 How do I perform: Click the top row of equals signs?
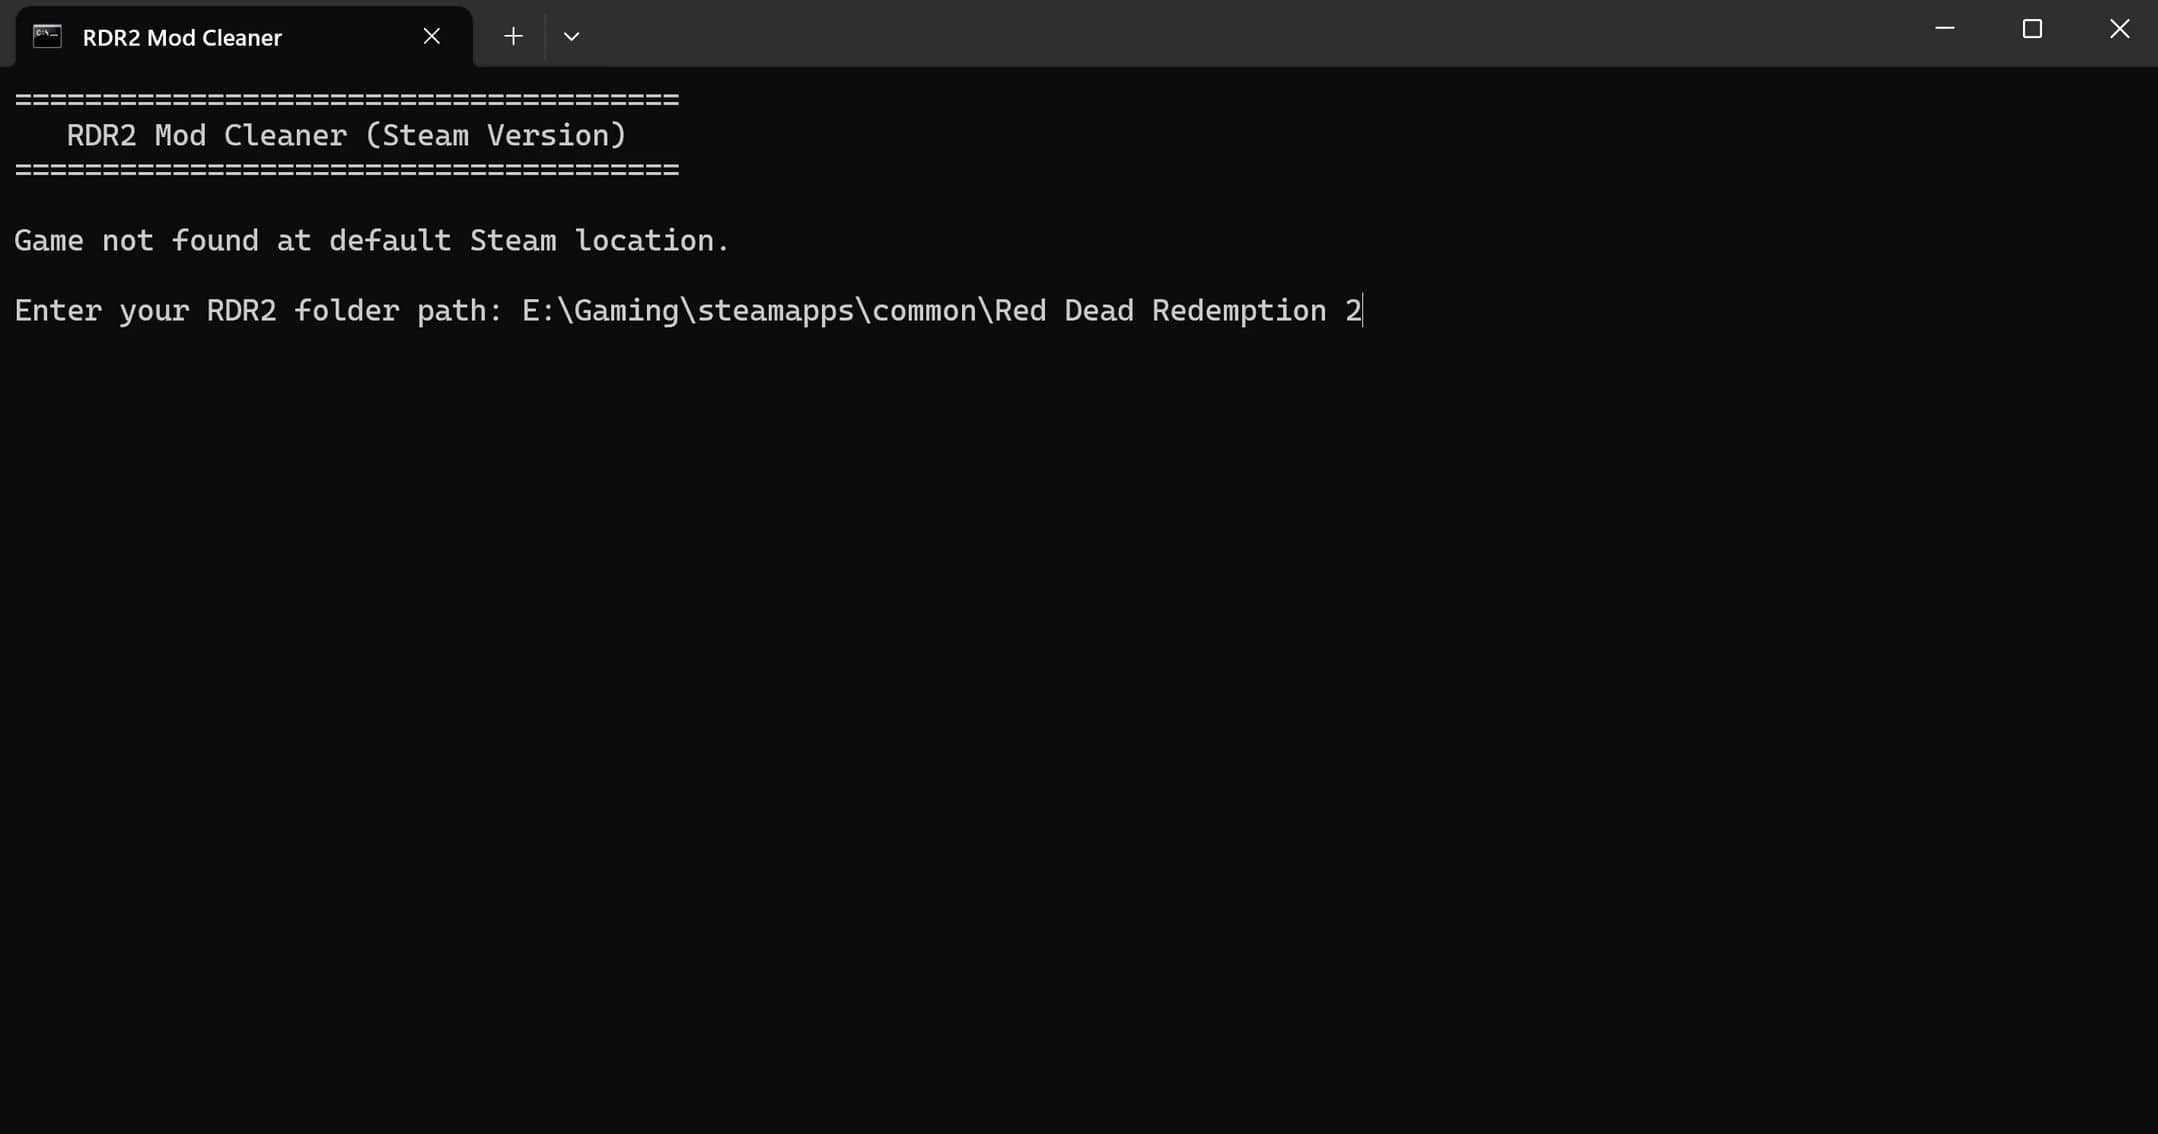[x=347, y=99]
